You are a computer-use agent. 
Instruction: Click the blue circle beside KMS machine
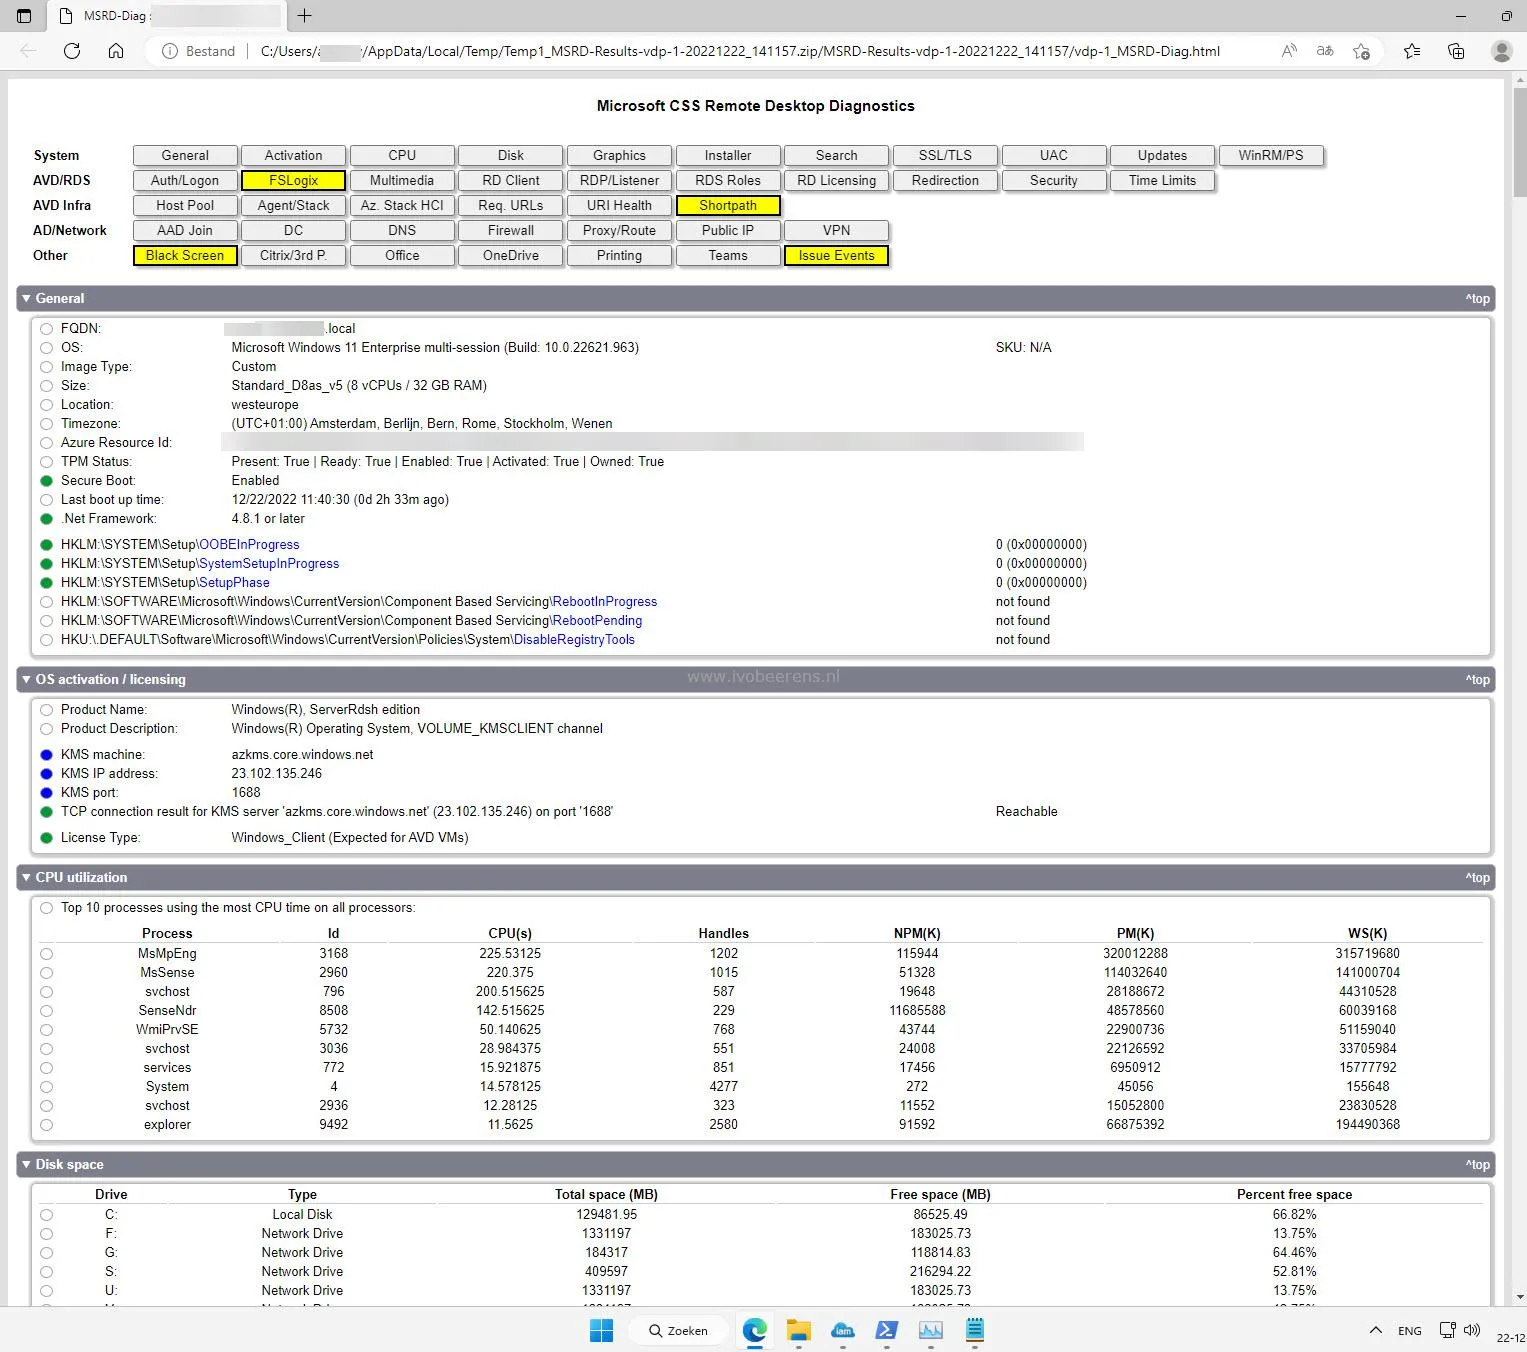pos(46,755)
